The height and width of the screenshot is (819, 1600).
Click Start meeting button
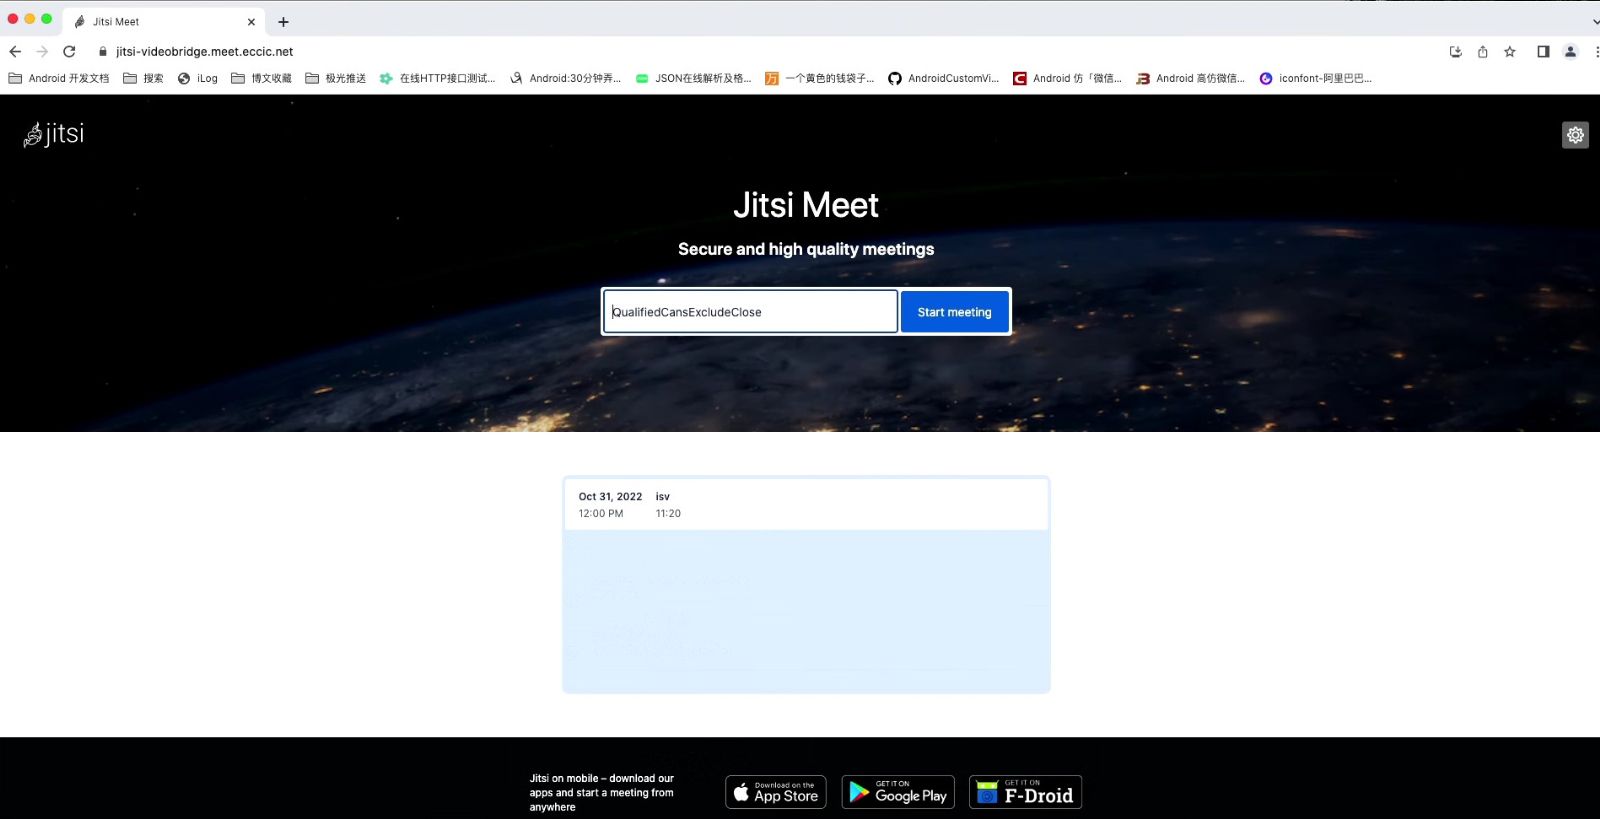954,312
